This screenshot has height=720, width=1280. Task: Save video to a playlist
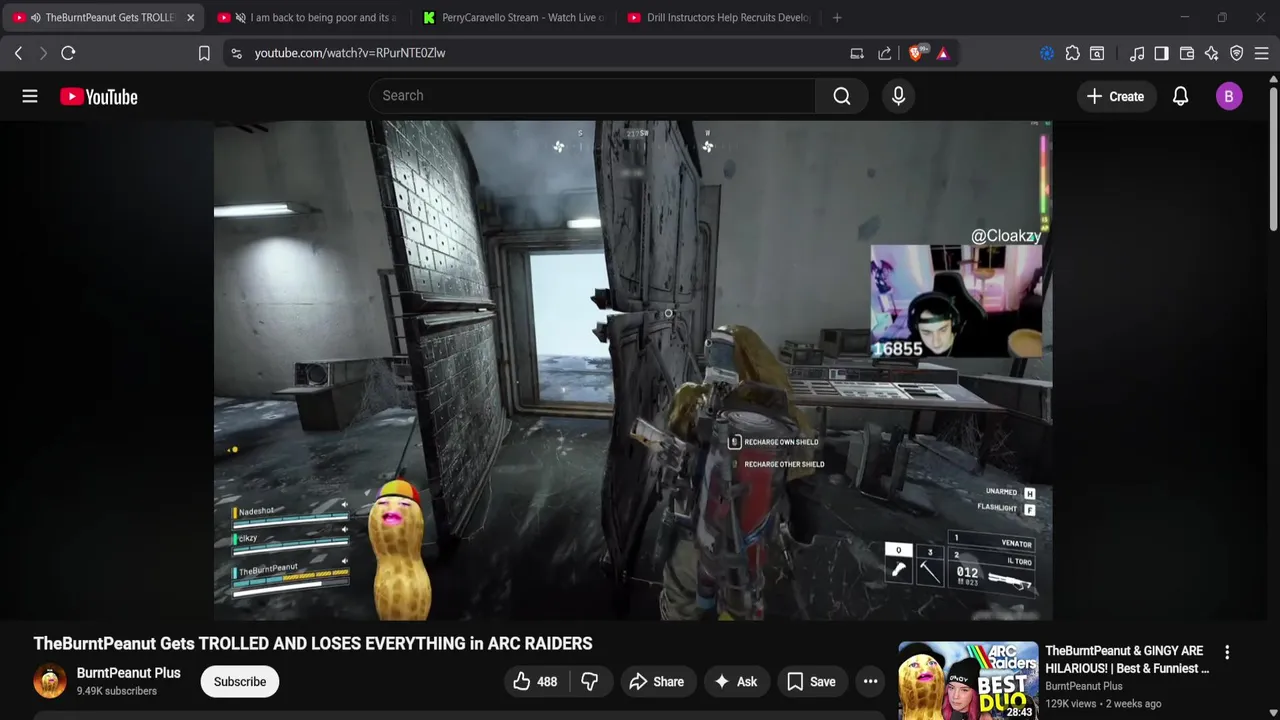pos(811,682)
